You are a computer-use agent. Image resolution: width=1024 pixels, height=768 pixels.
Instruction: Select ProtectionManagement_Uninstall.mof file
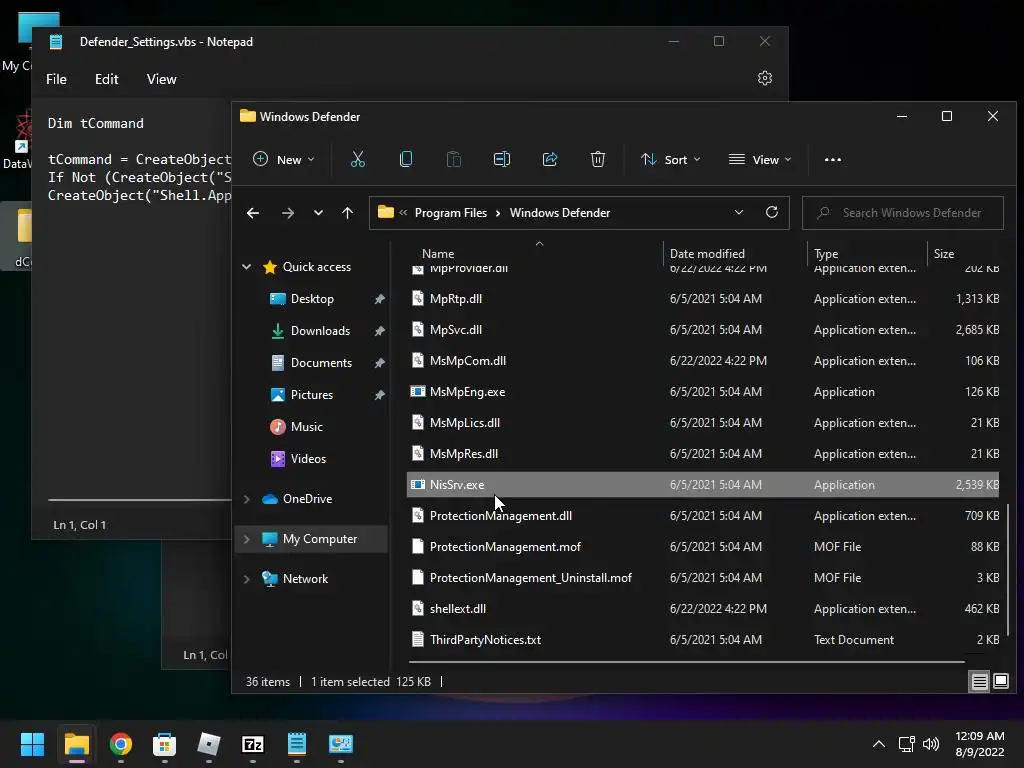pyautogui.click(x=703, y=577)
